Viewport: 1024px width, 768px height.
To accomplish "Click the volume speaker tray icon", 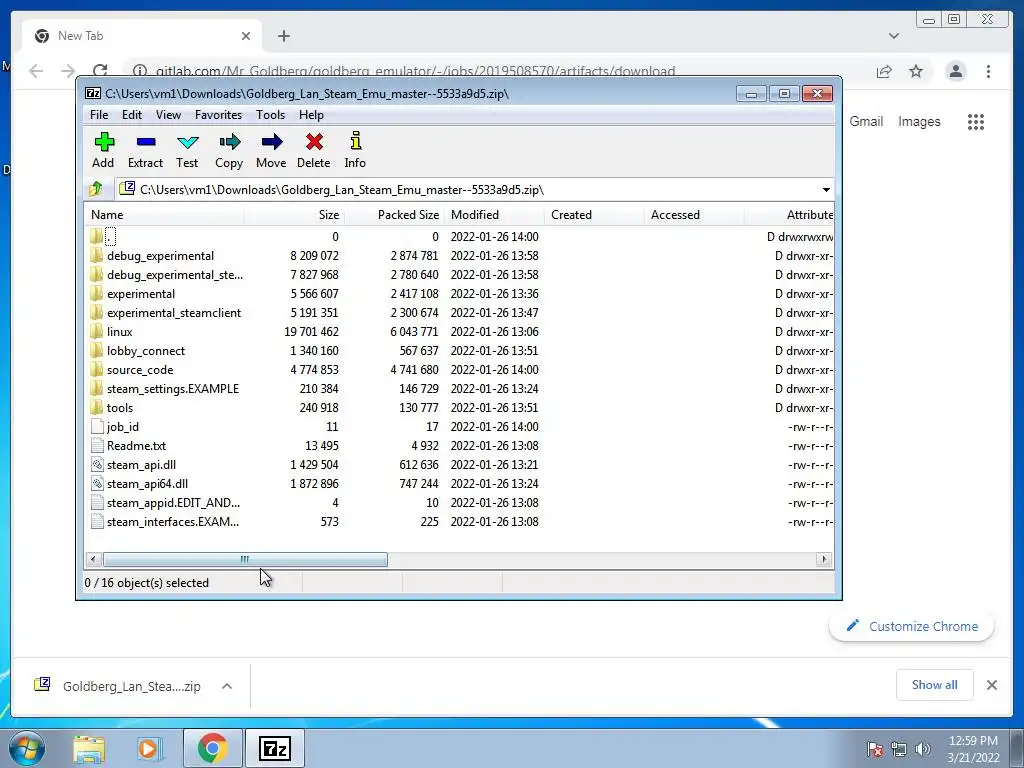I will click(x=923, y=749).
